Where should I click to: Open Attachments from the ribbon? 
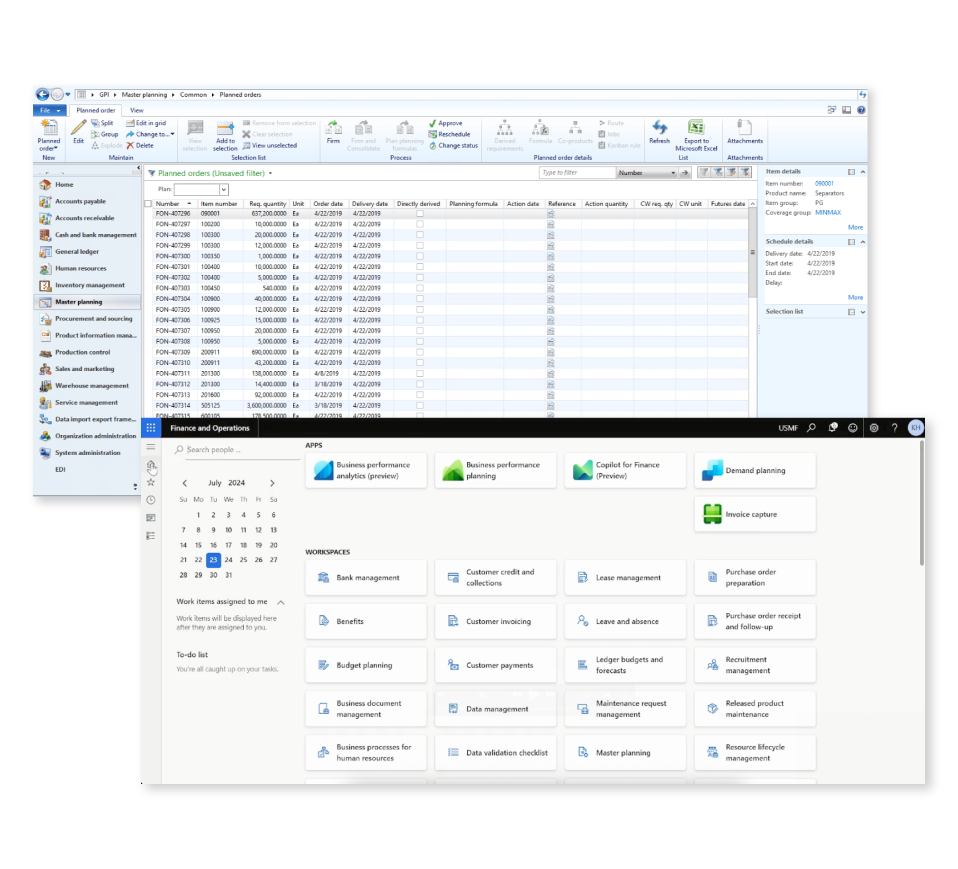[744, 130]
